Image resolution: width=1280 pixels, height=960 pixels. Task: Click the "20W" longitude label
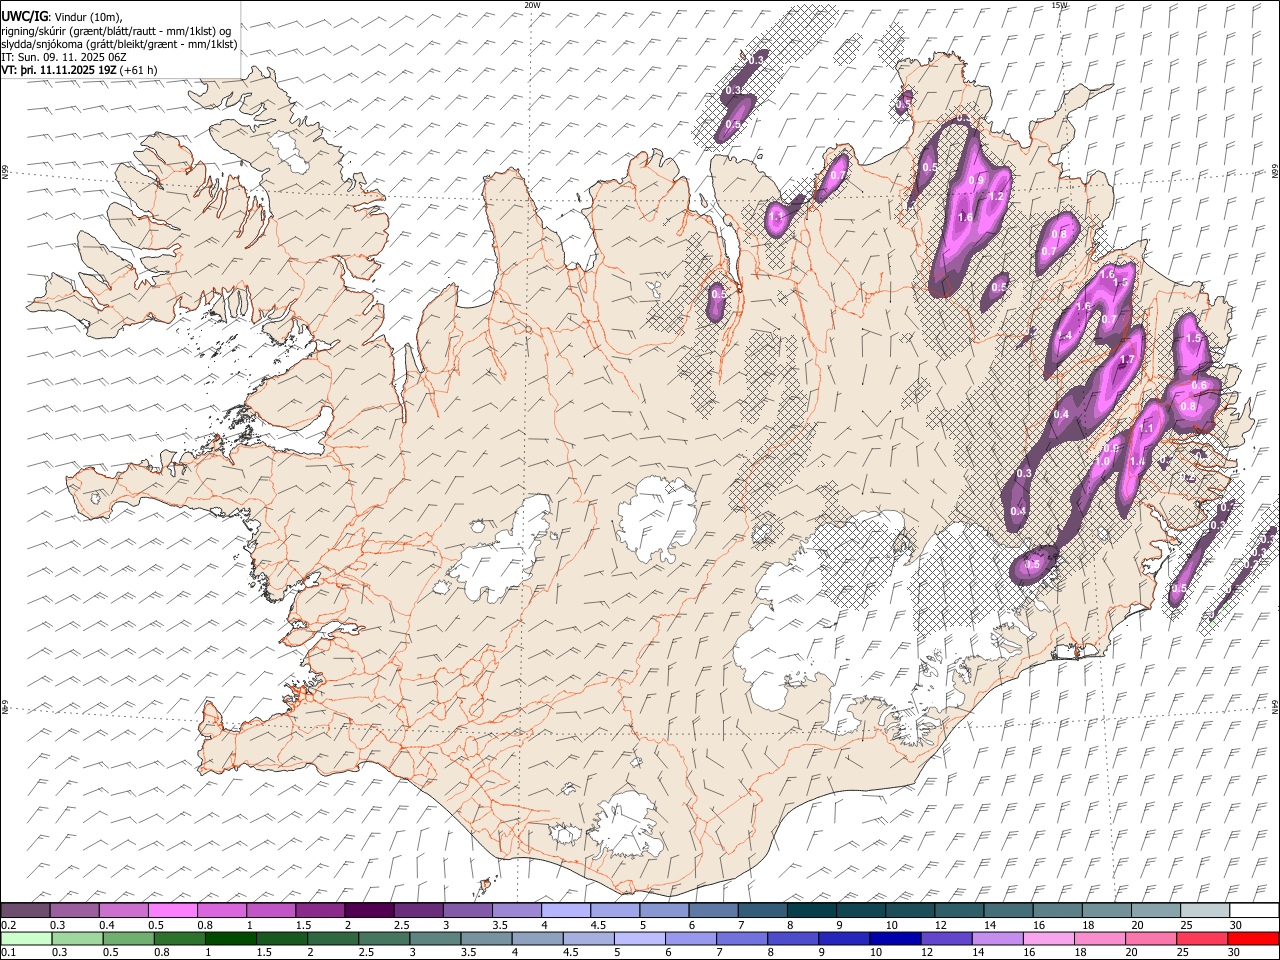(532, 5)
